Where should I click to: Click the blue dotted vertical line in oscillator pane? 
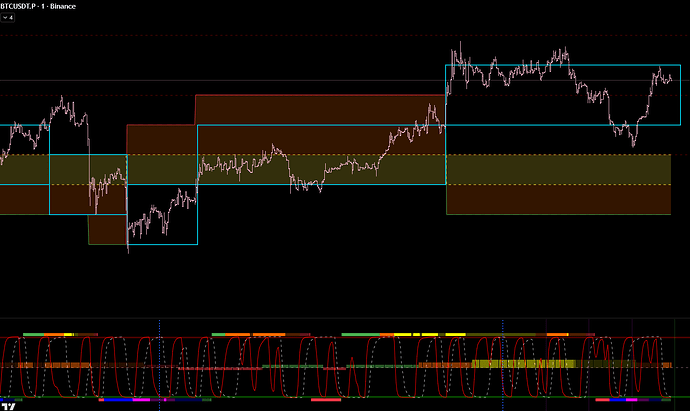coord(503,350)
